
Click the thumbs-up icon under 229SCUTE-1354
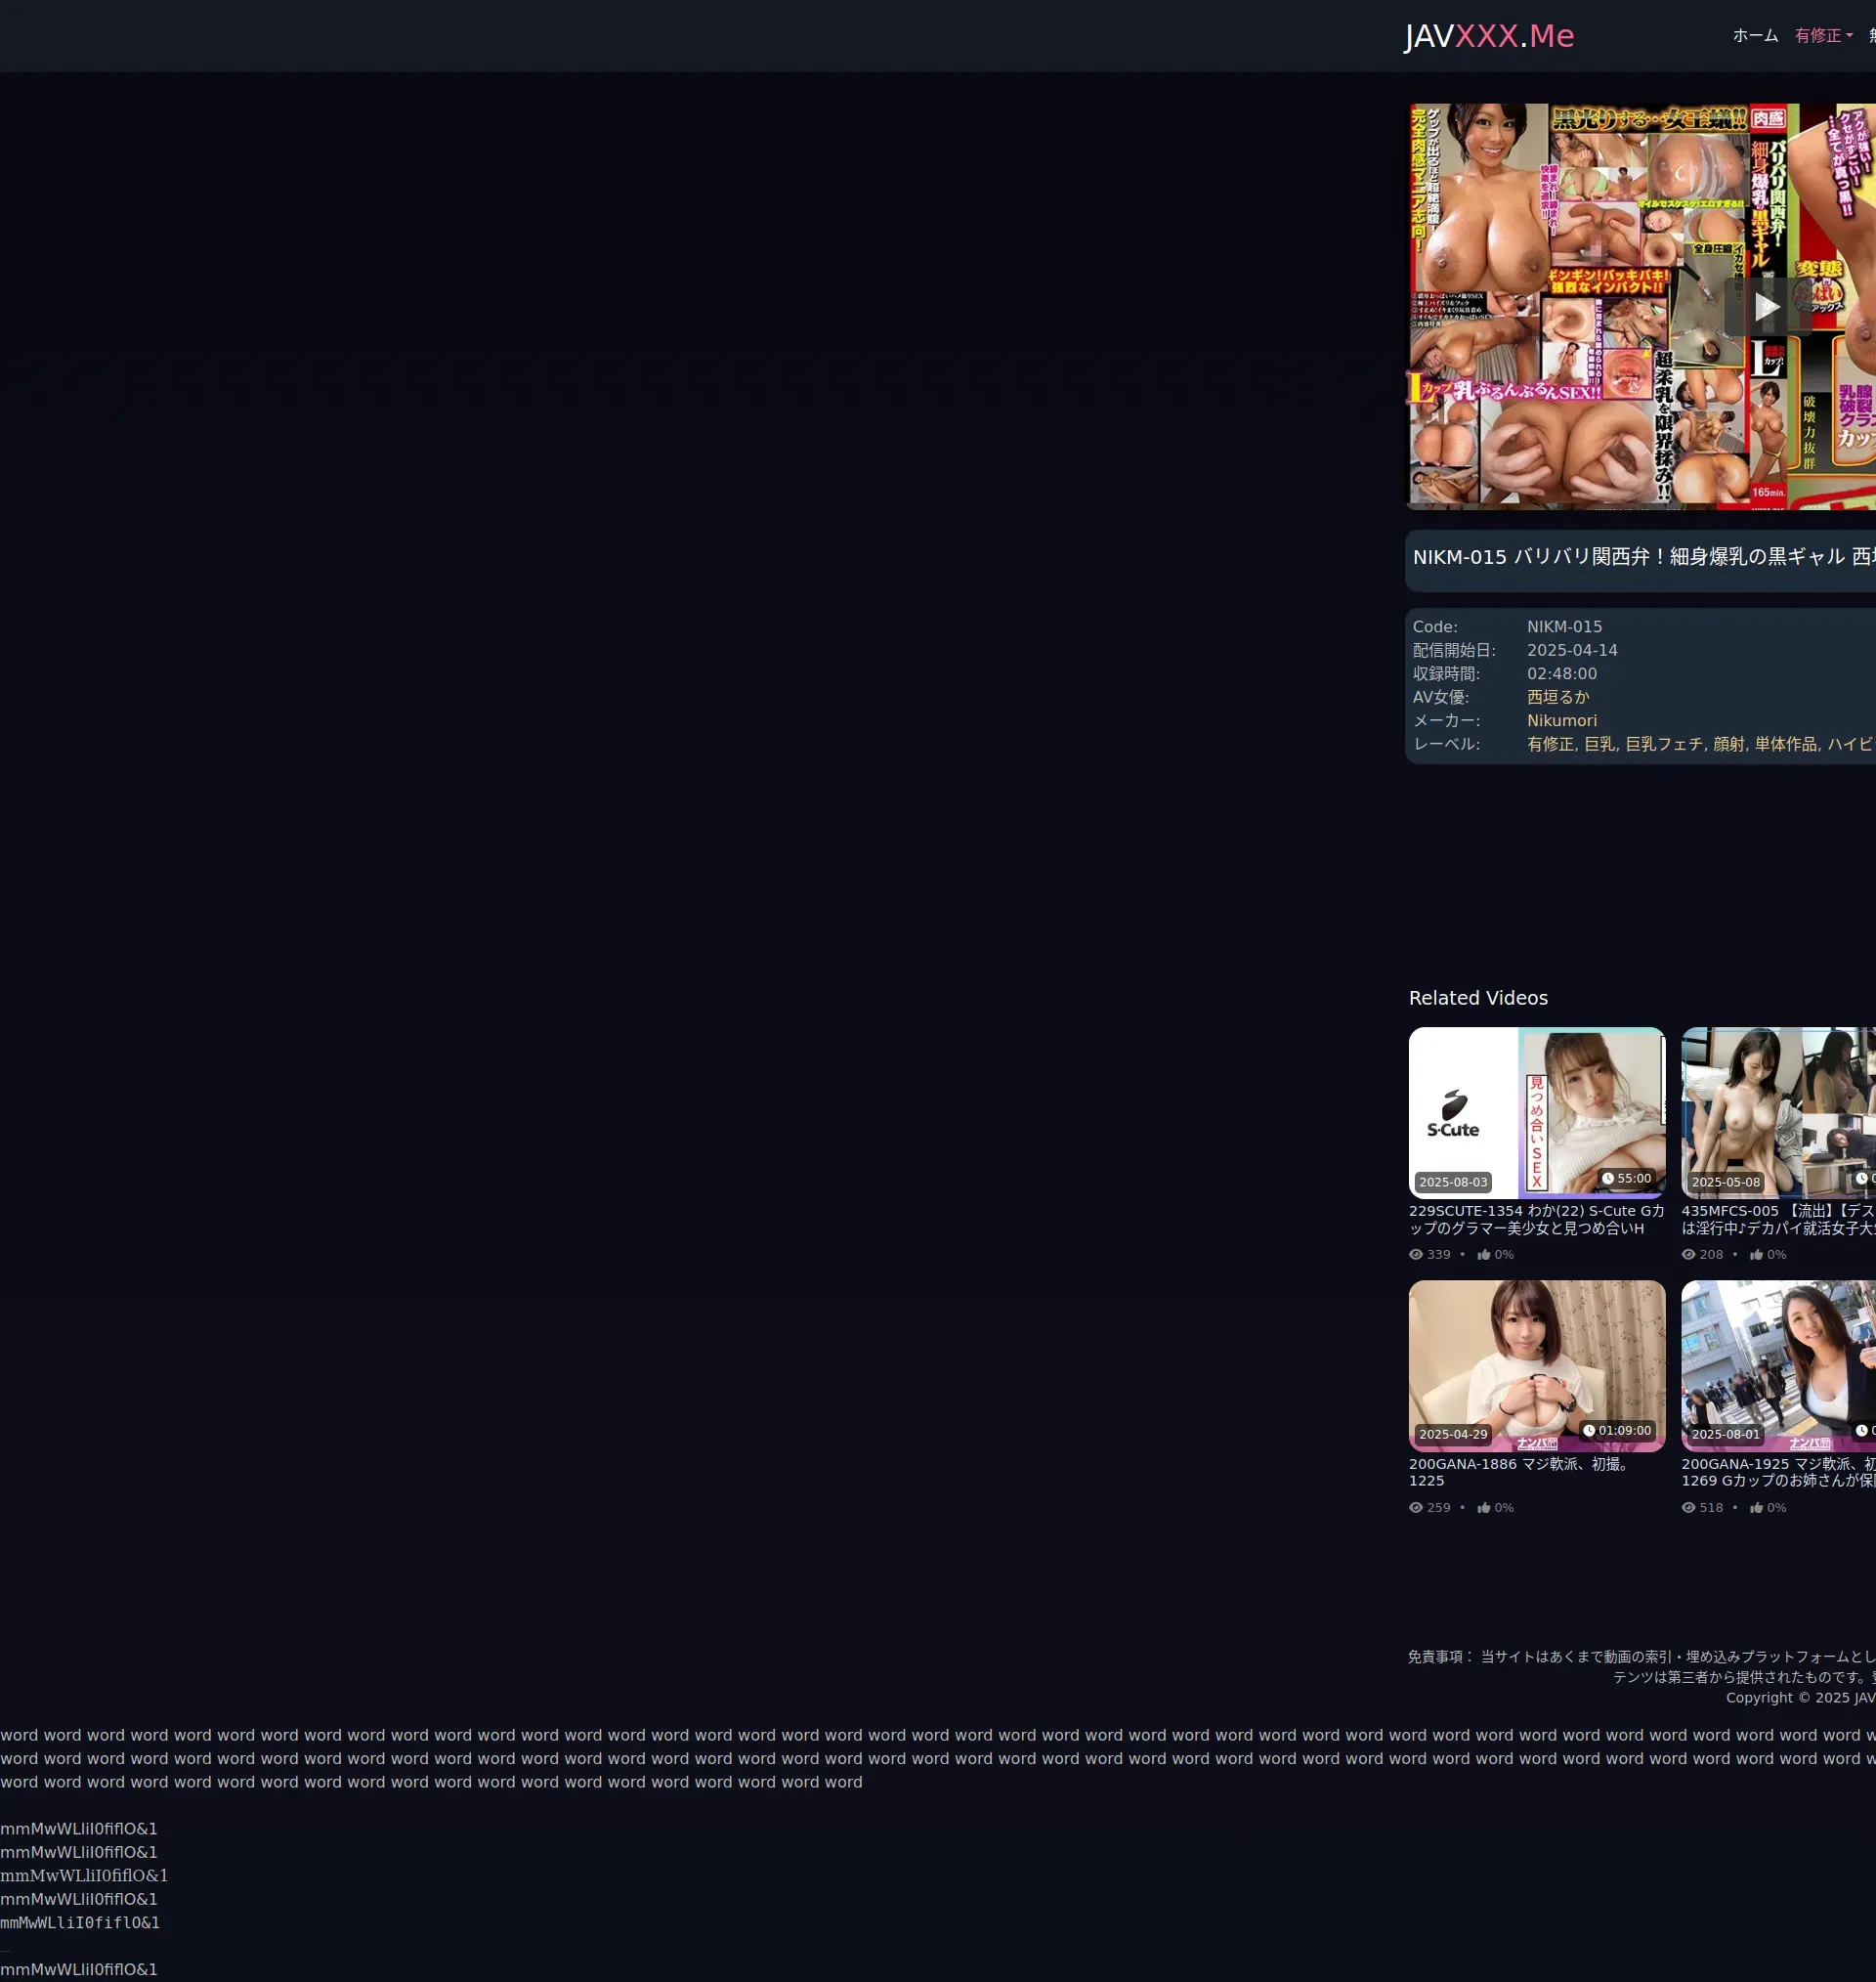[x=1483, y=1254]
